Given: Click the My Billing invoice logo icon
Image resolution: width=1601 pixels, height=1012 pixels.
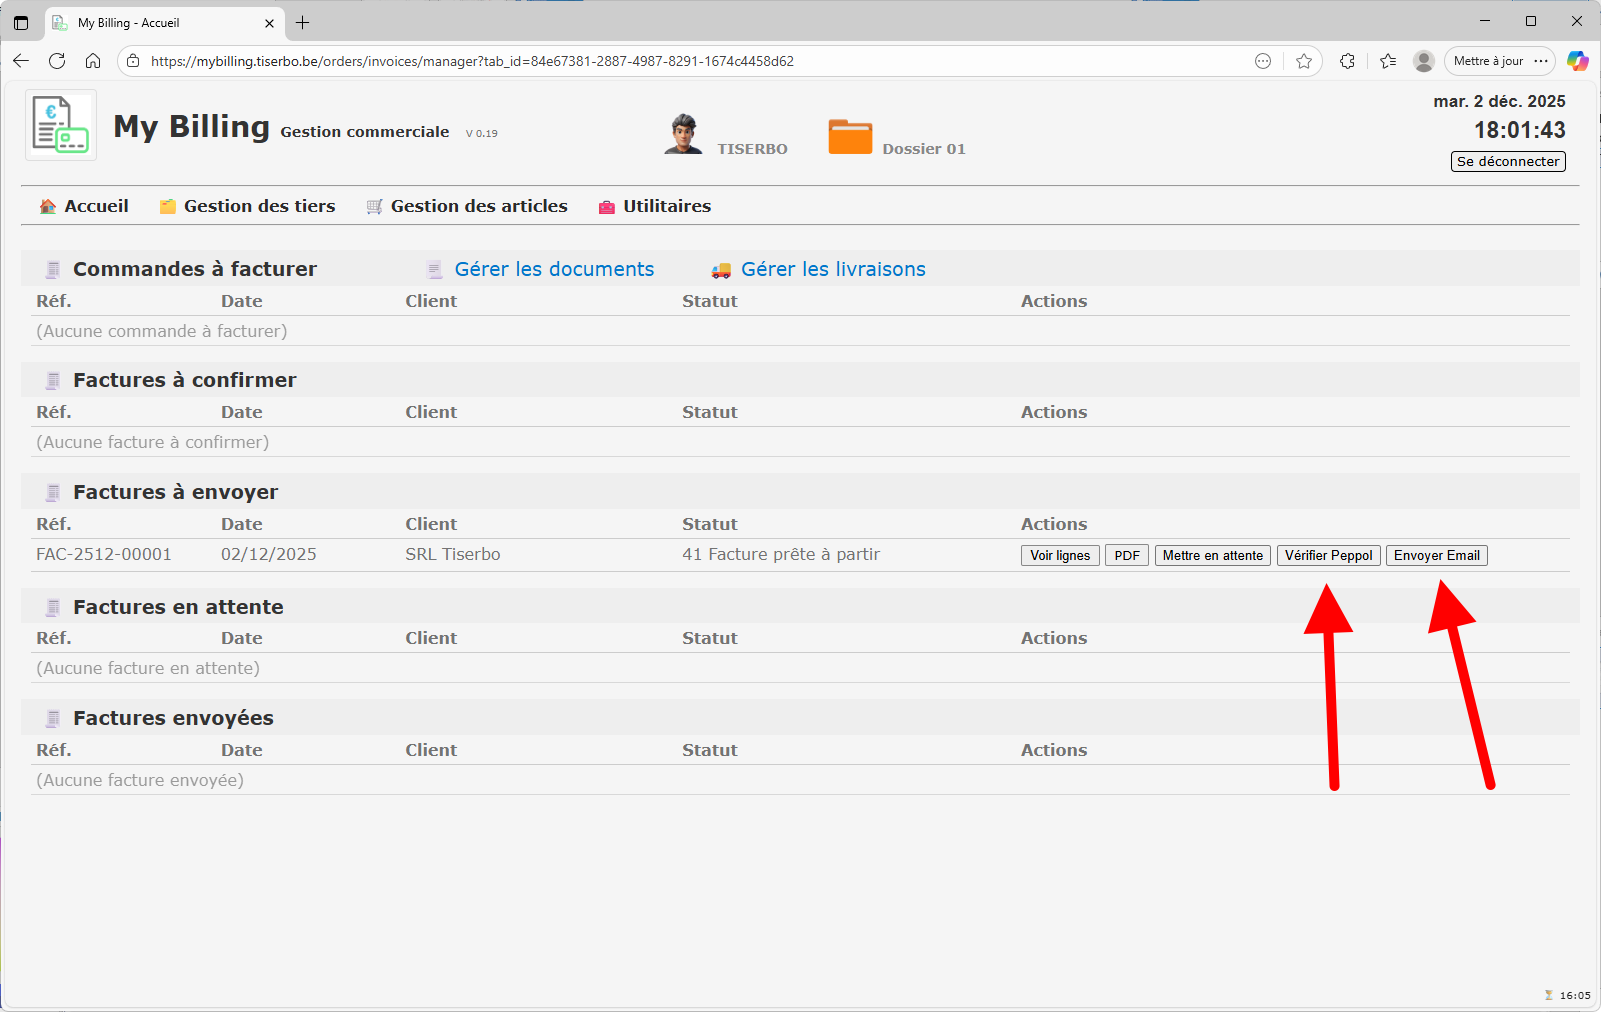Looking at the screenshot, I should 61,125.
